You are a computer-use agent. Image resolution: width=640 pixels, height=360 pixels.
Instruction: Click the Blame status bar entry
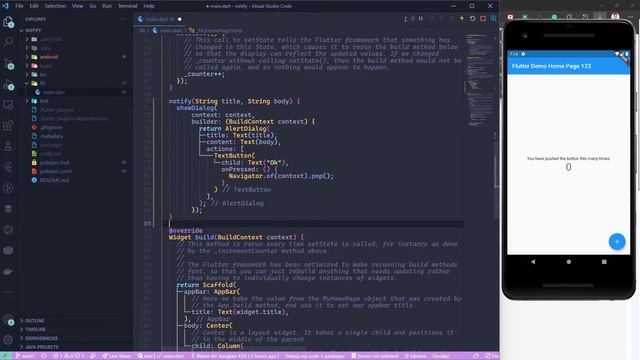click(236, 356)
